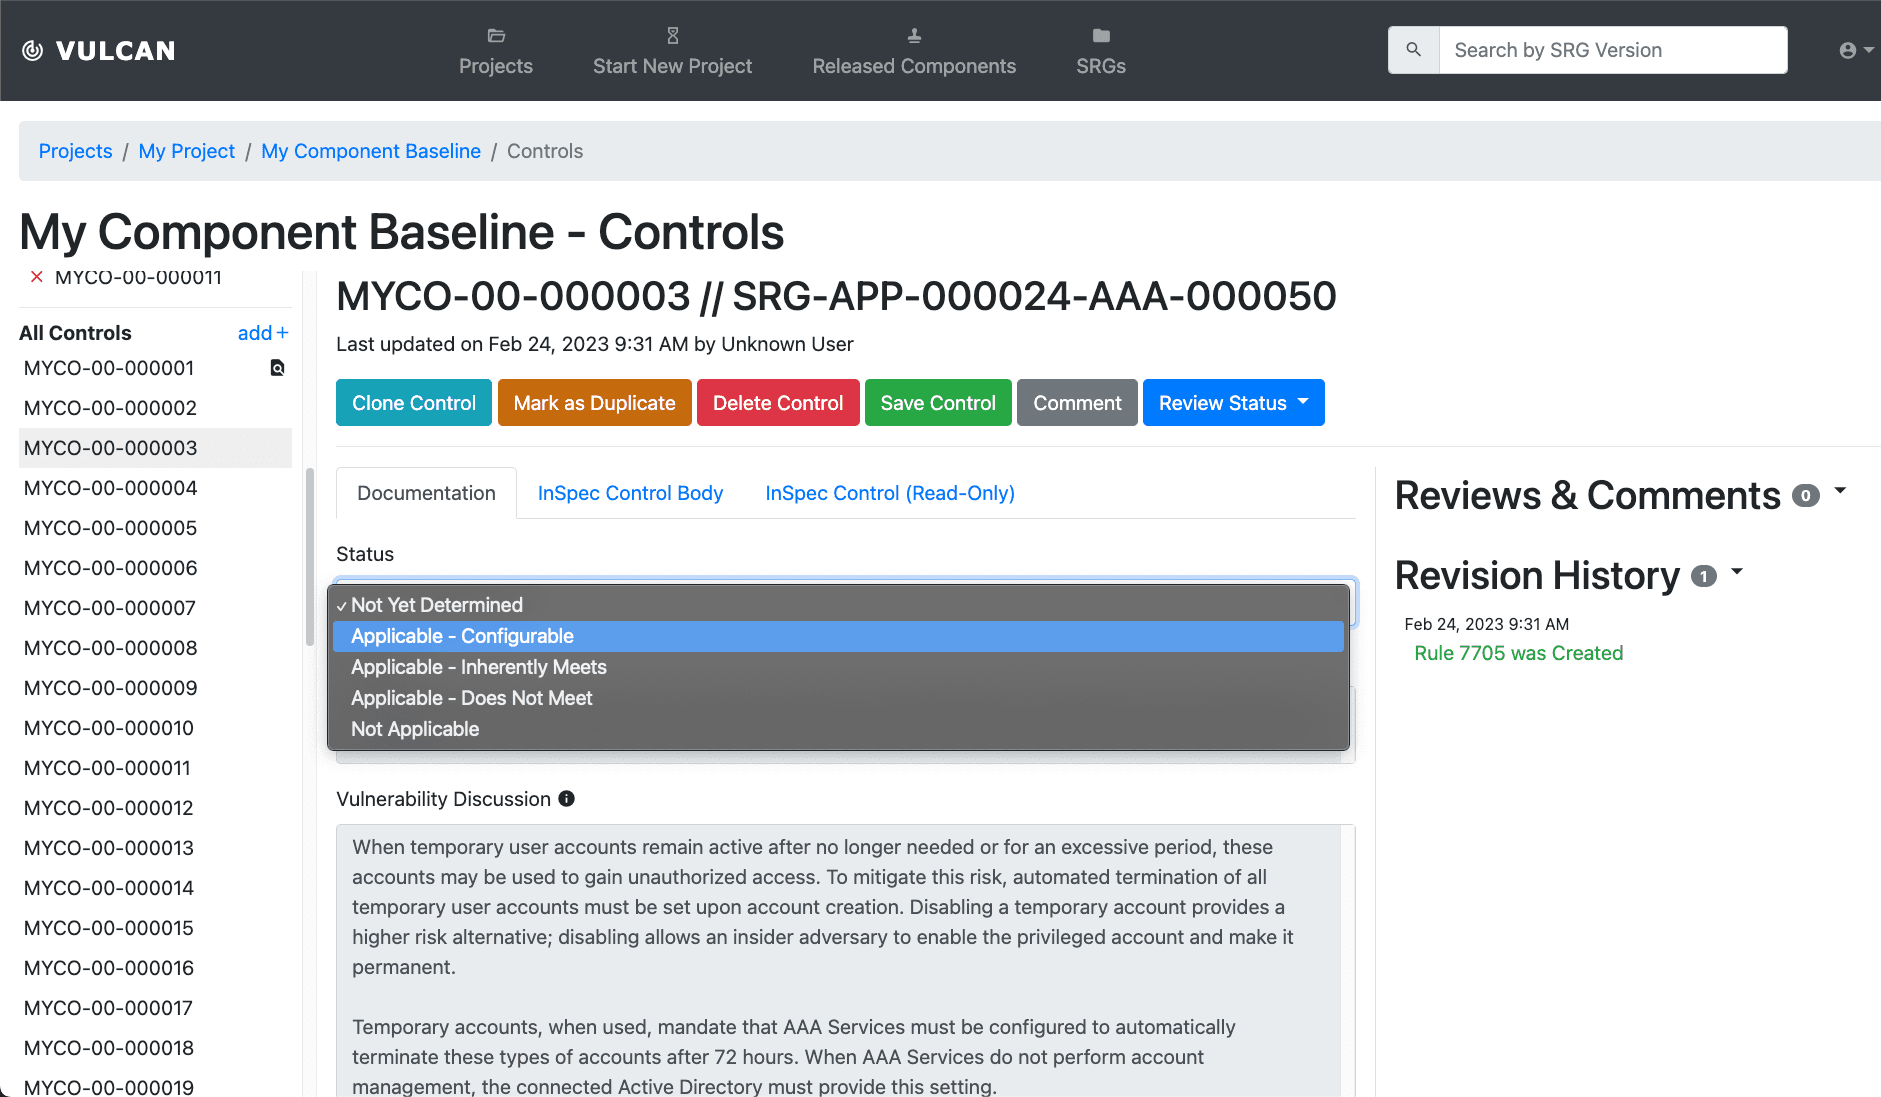Open the Review Status dropdown

tap(1233, 402)
